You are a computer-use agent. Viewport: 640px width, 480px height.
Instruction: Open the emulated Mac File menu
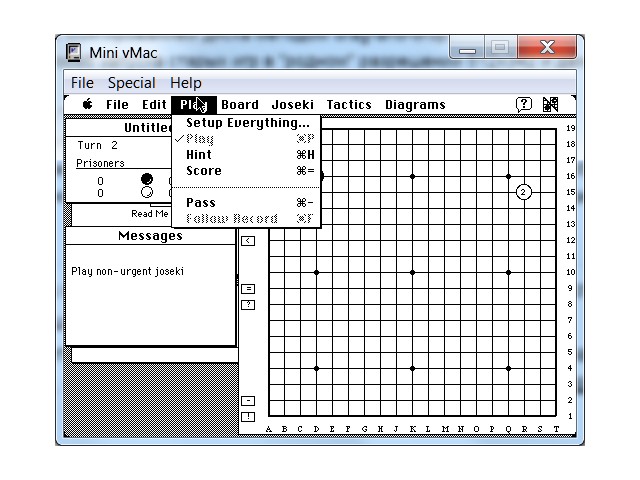[117, 105]
